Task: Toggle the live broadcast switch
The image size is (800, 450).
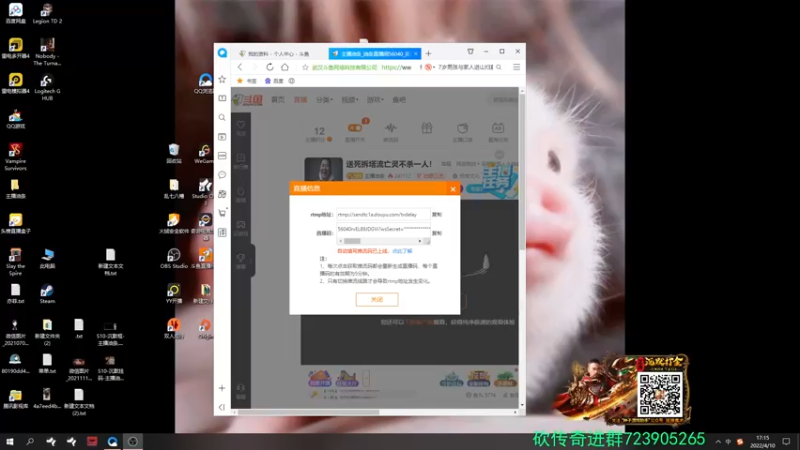Action: coord(355,128)
